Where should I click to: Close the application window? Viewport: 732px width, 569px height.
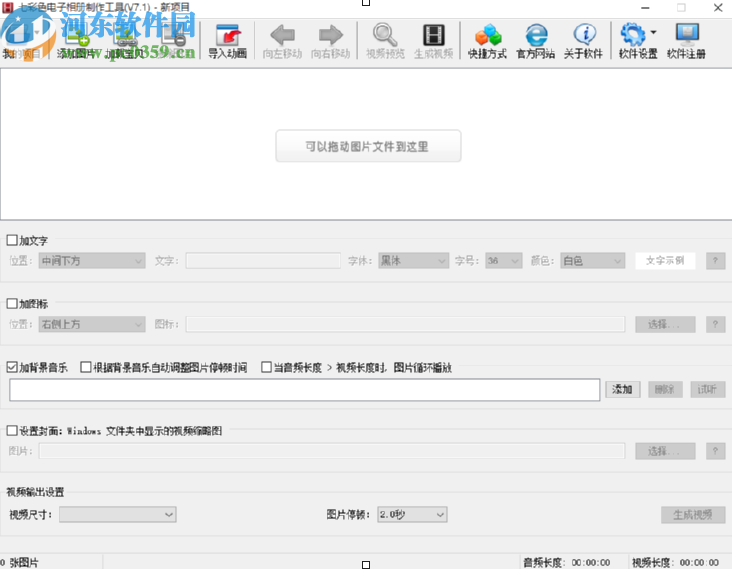click(718, 8)
